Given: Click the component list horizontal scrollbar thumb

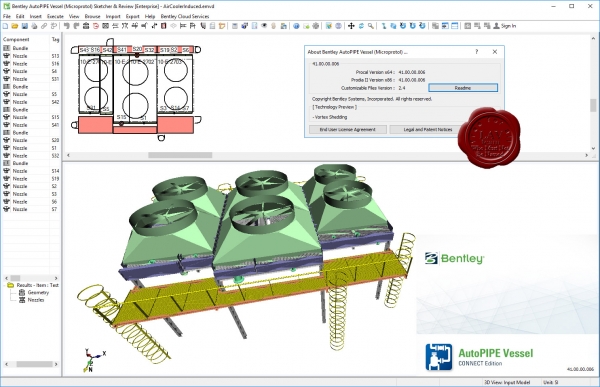Looking at the screenshot, I should [15, 278].
